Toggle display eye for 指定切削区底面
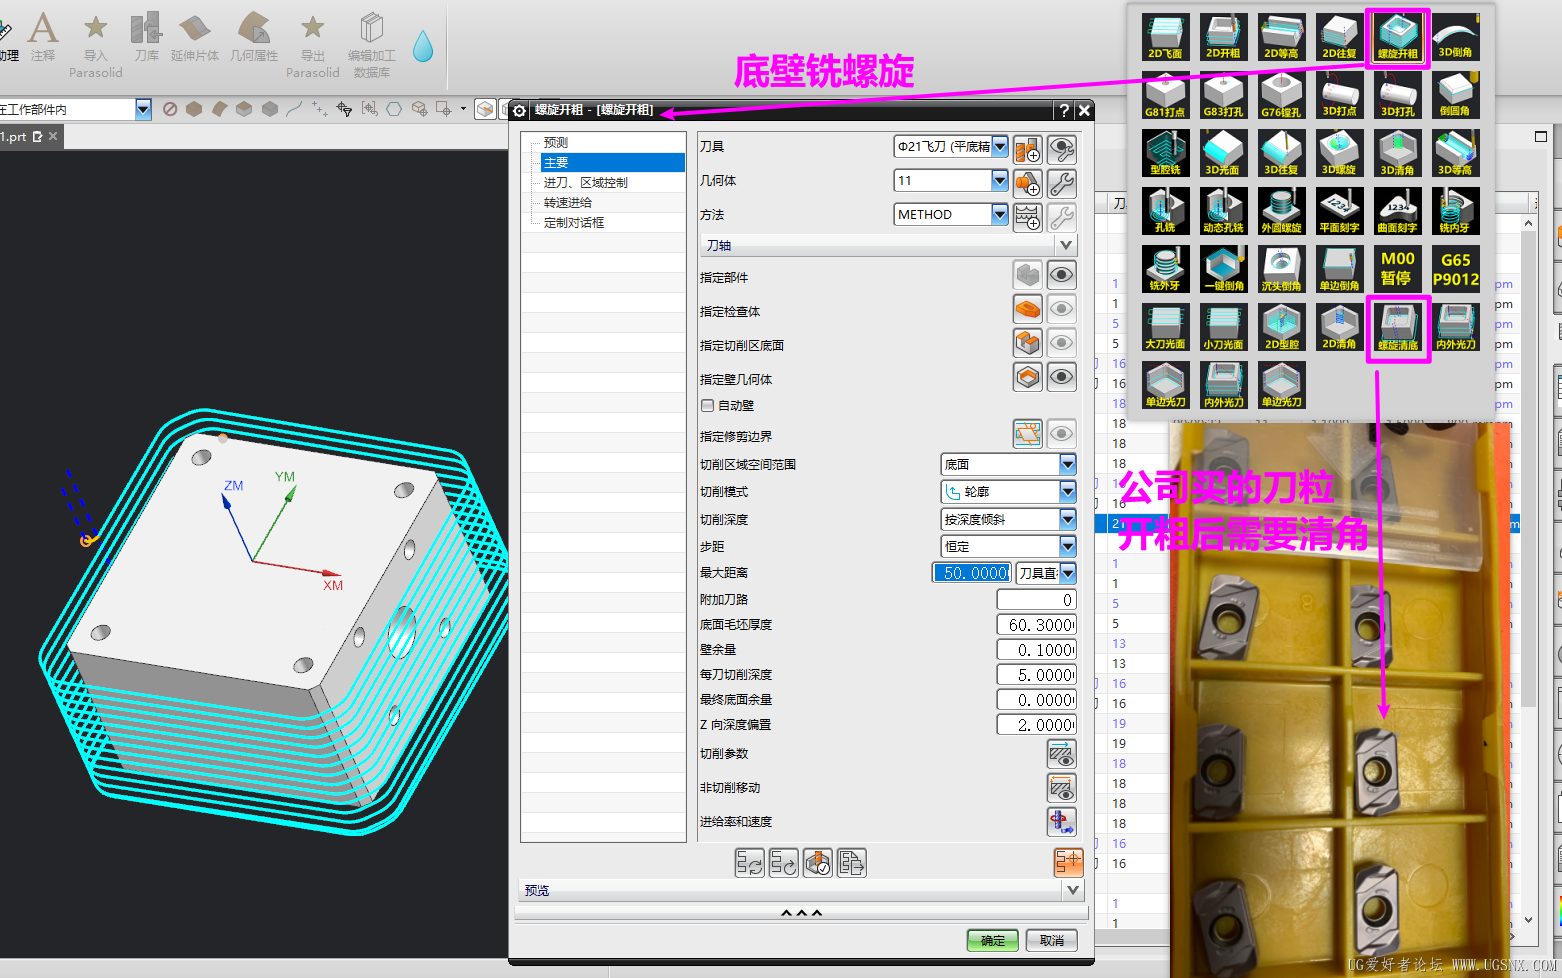 (x=1062, y=343)
